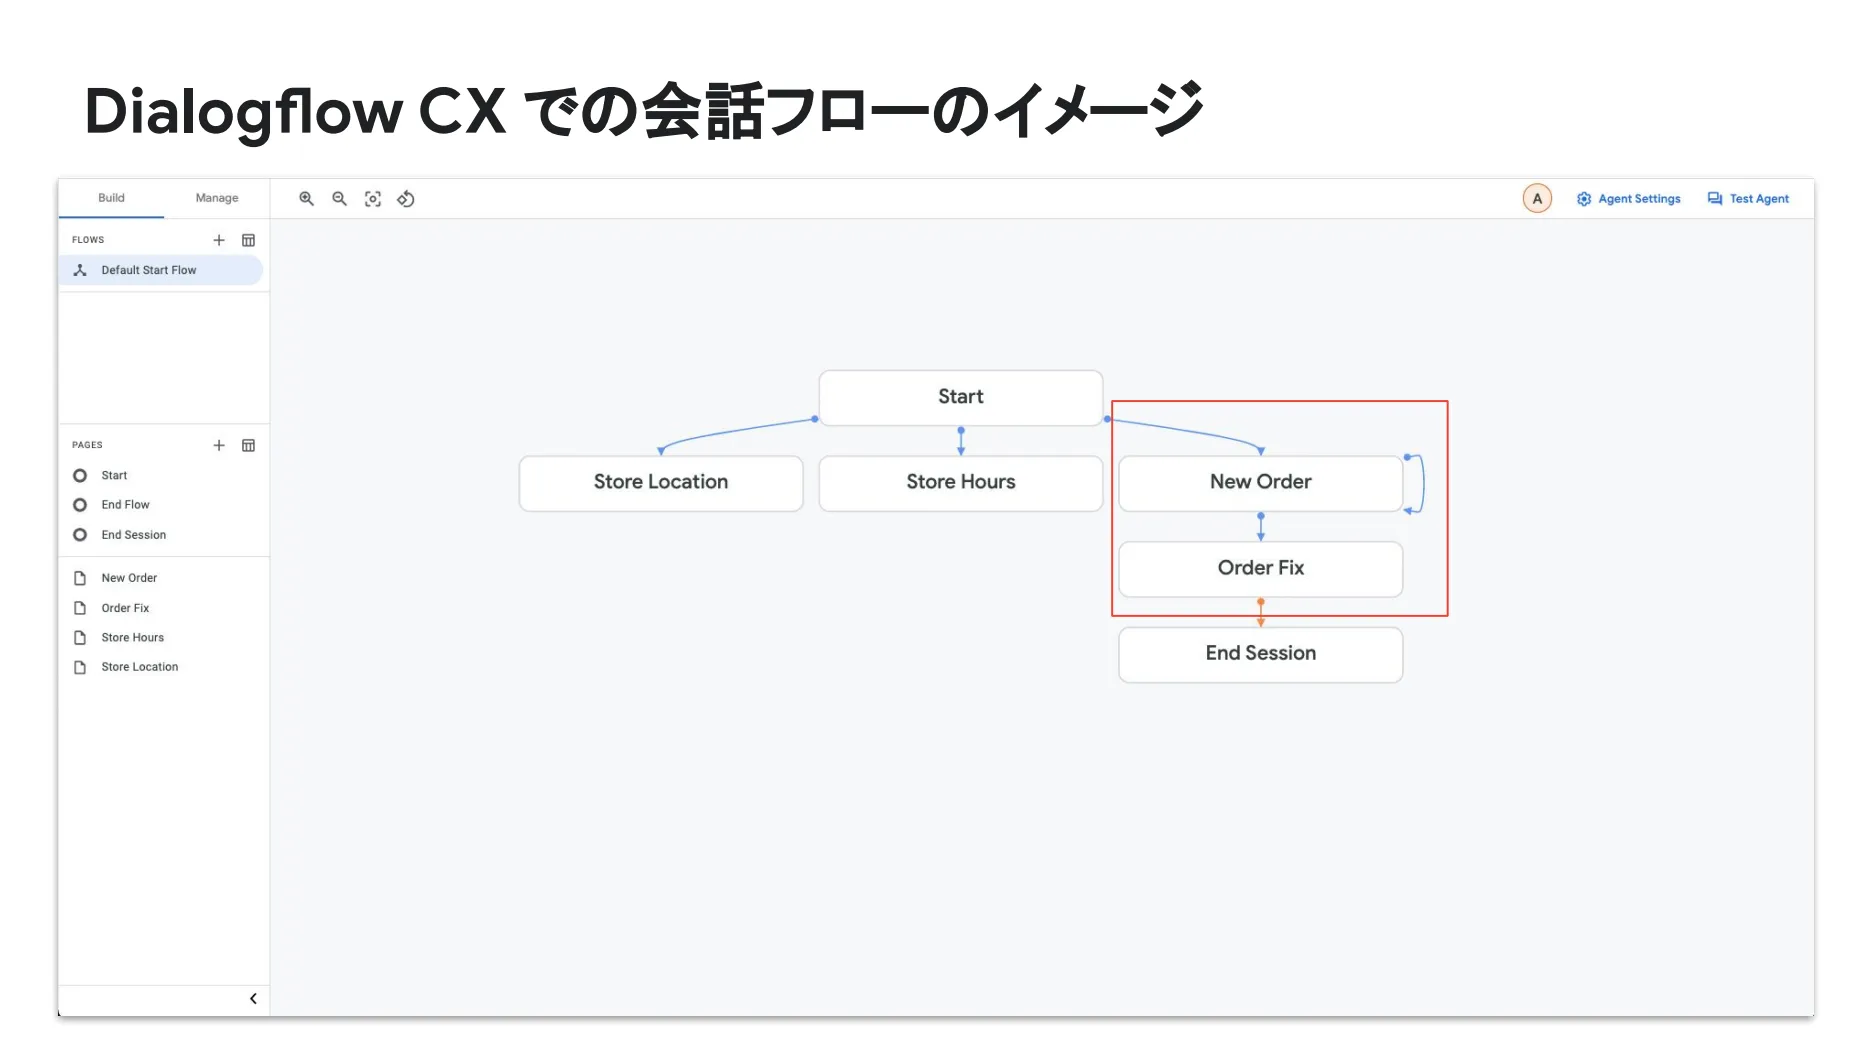Click the New Order node on canvas

tap(1261, 482)
